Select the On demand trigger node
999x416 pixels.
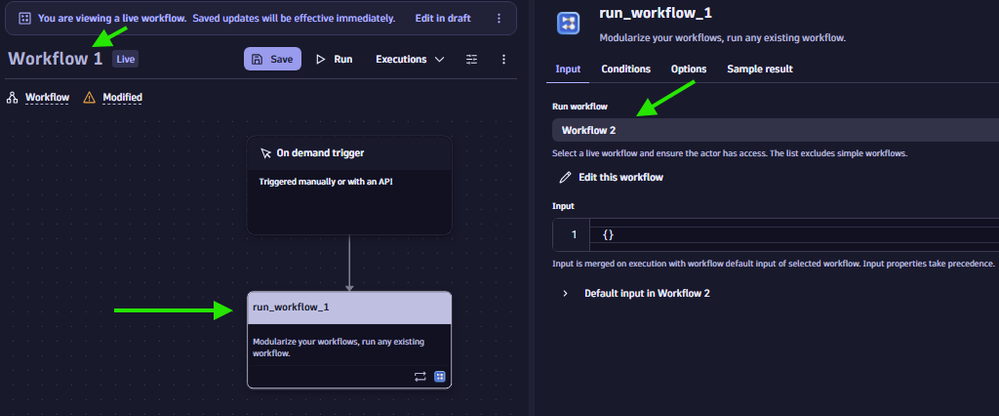[349, 185]
